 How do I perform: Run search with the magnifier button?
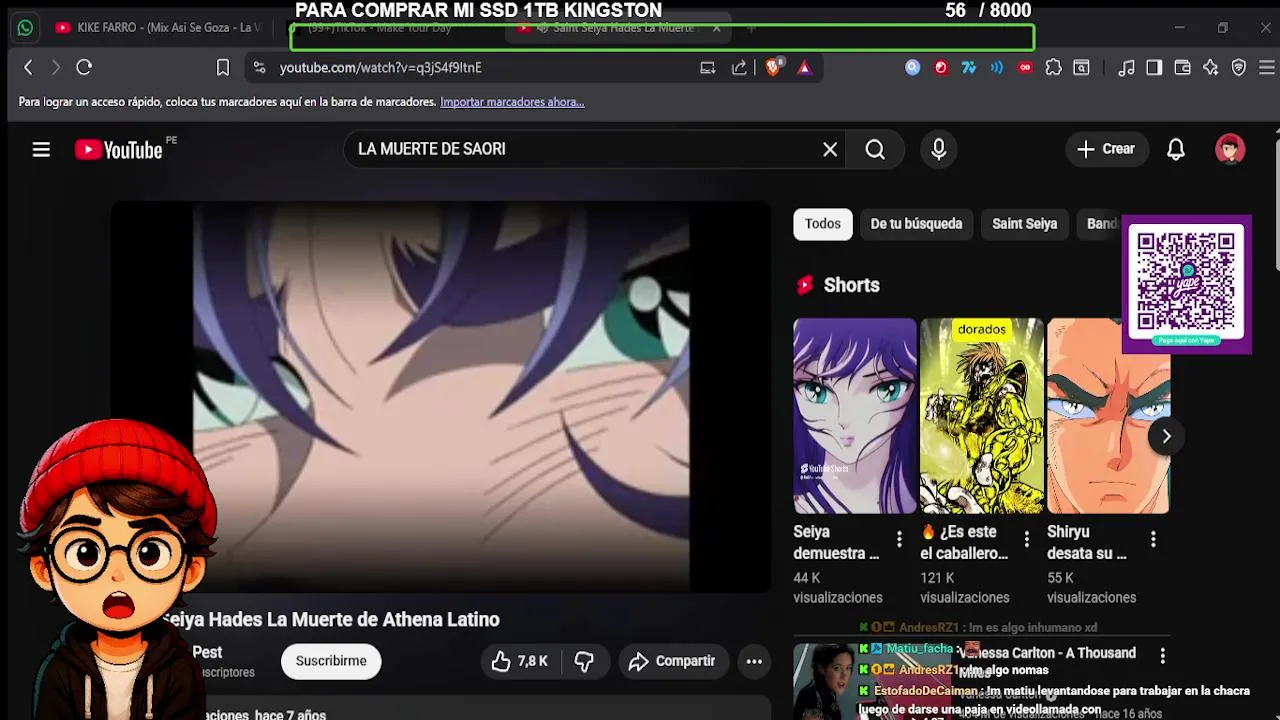point(875,149)
